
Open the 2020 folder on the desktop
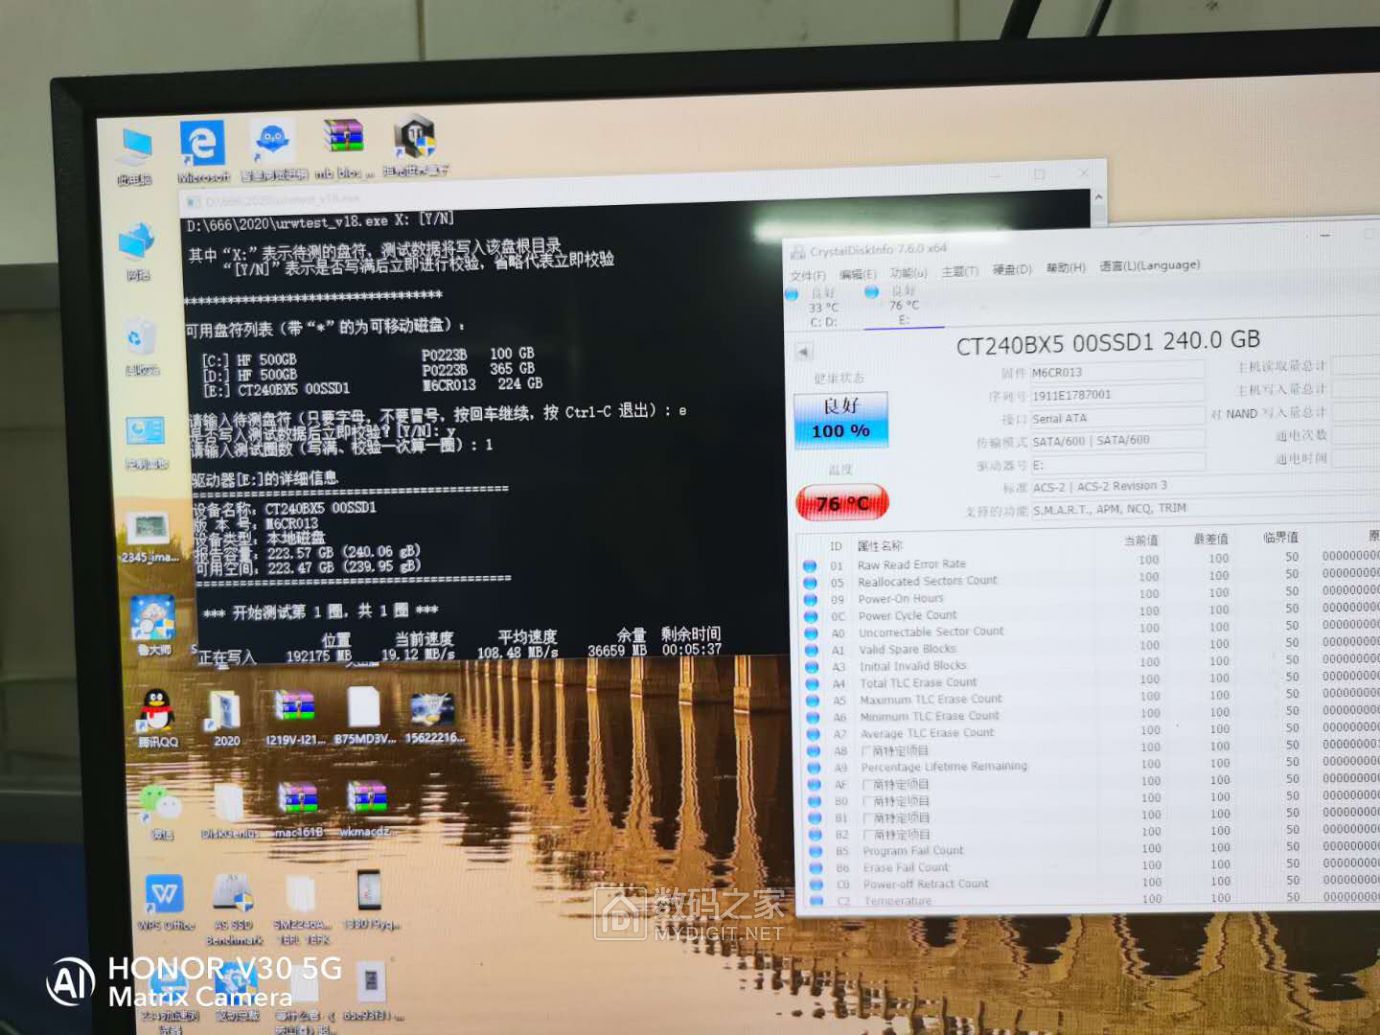point(226,718)
